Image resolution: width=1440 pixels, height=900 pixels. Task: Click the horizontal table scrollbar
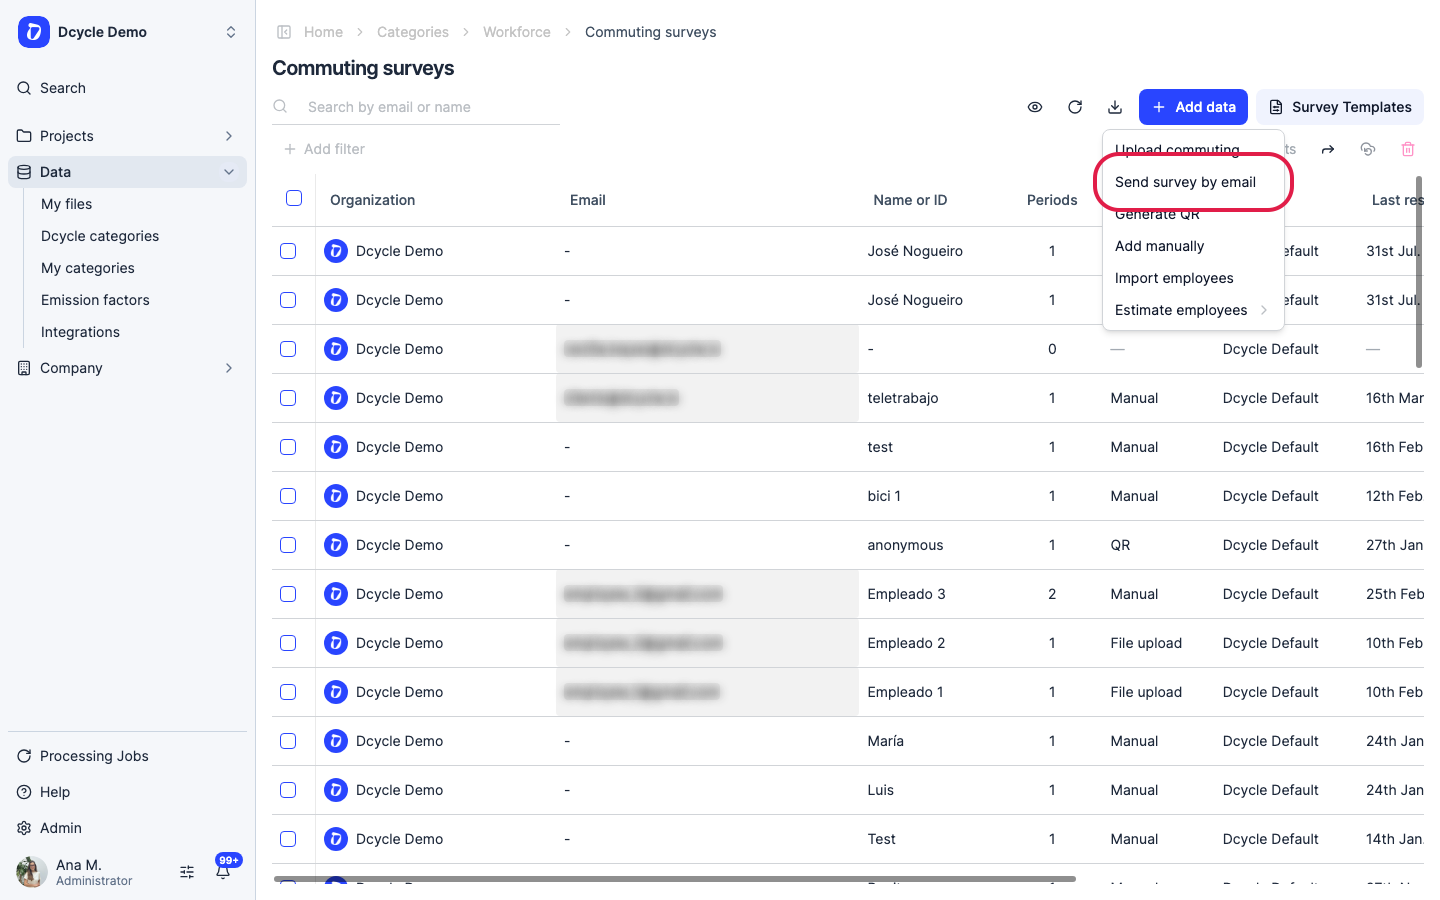click(675, 879)
